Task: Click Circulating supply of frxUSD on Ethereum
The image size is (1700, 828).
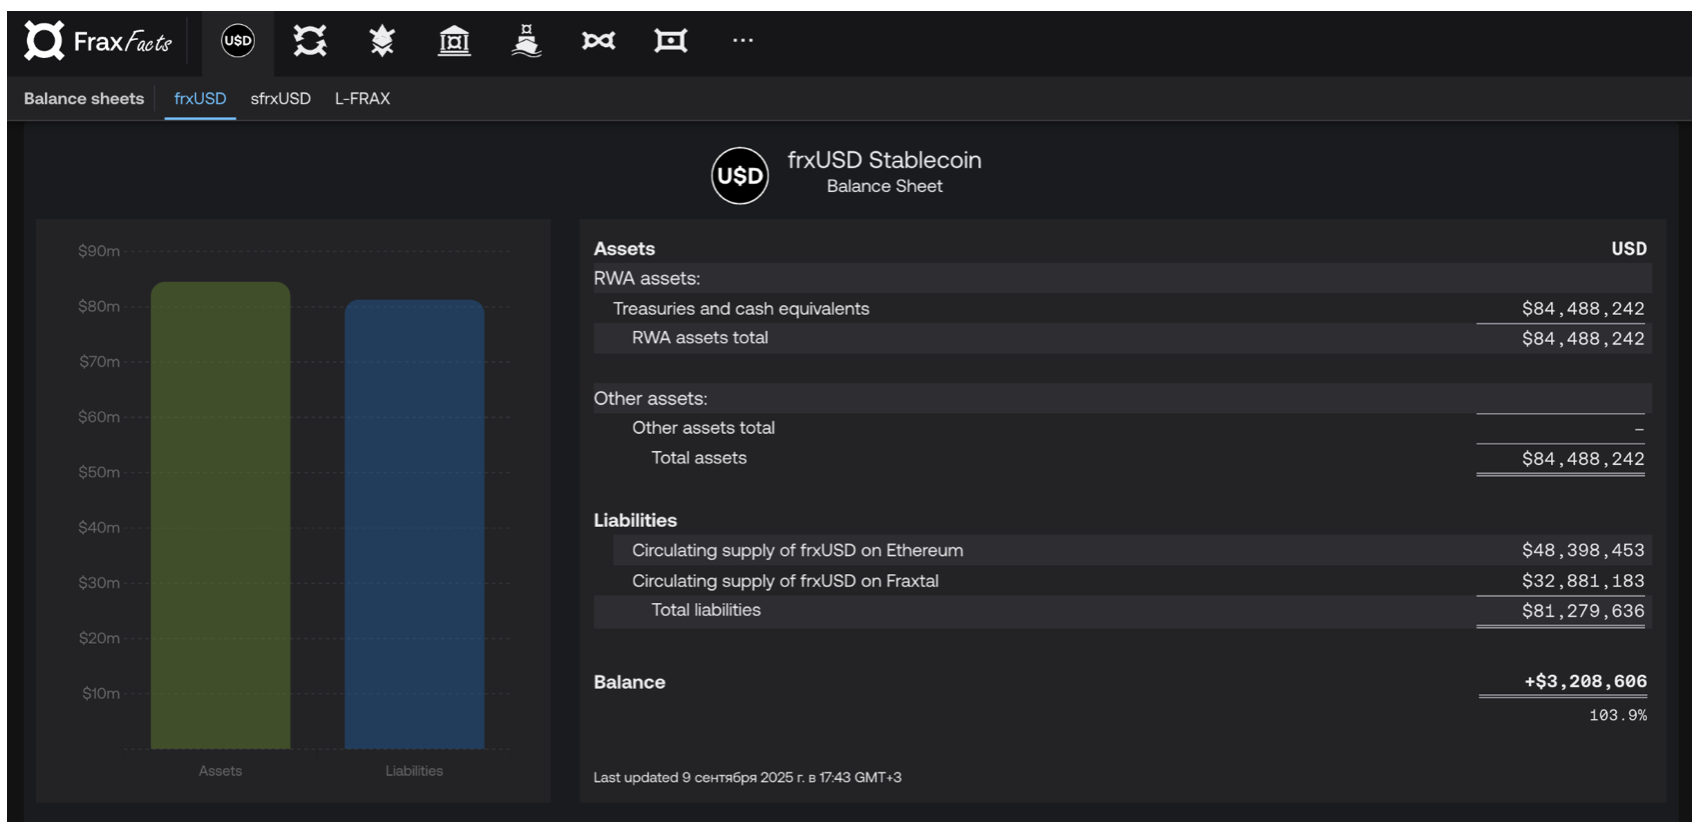Action: 797,551
